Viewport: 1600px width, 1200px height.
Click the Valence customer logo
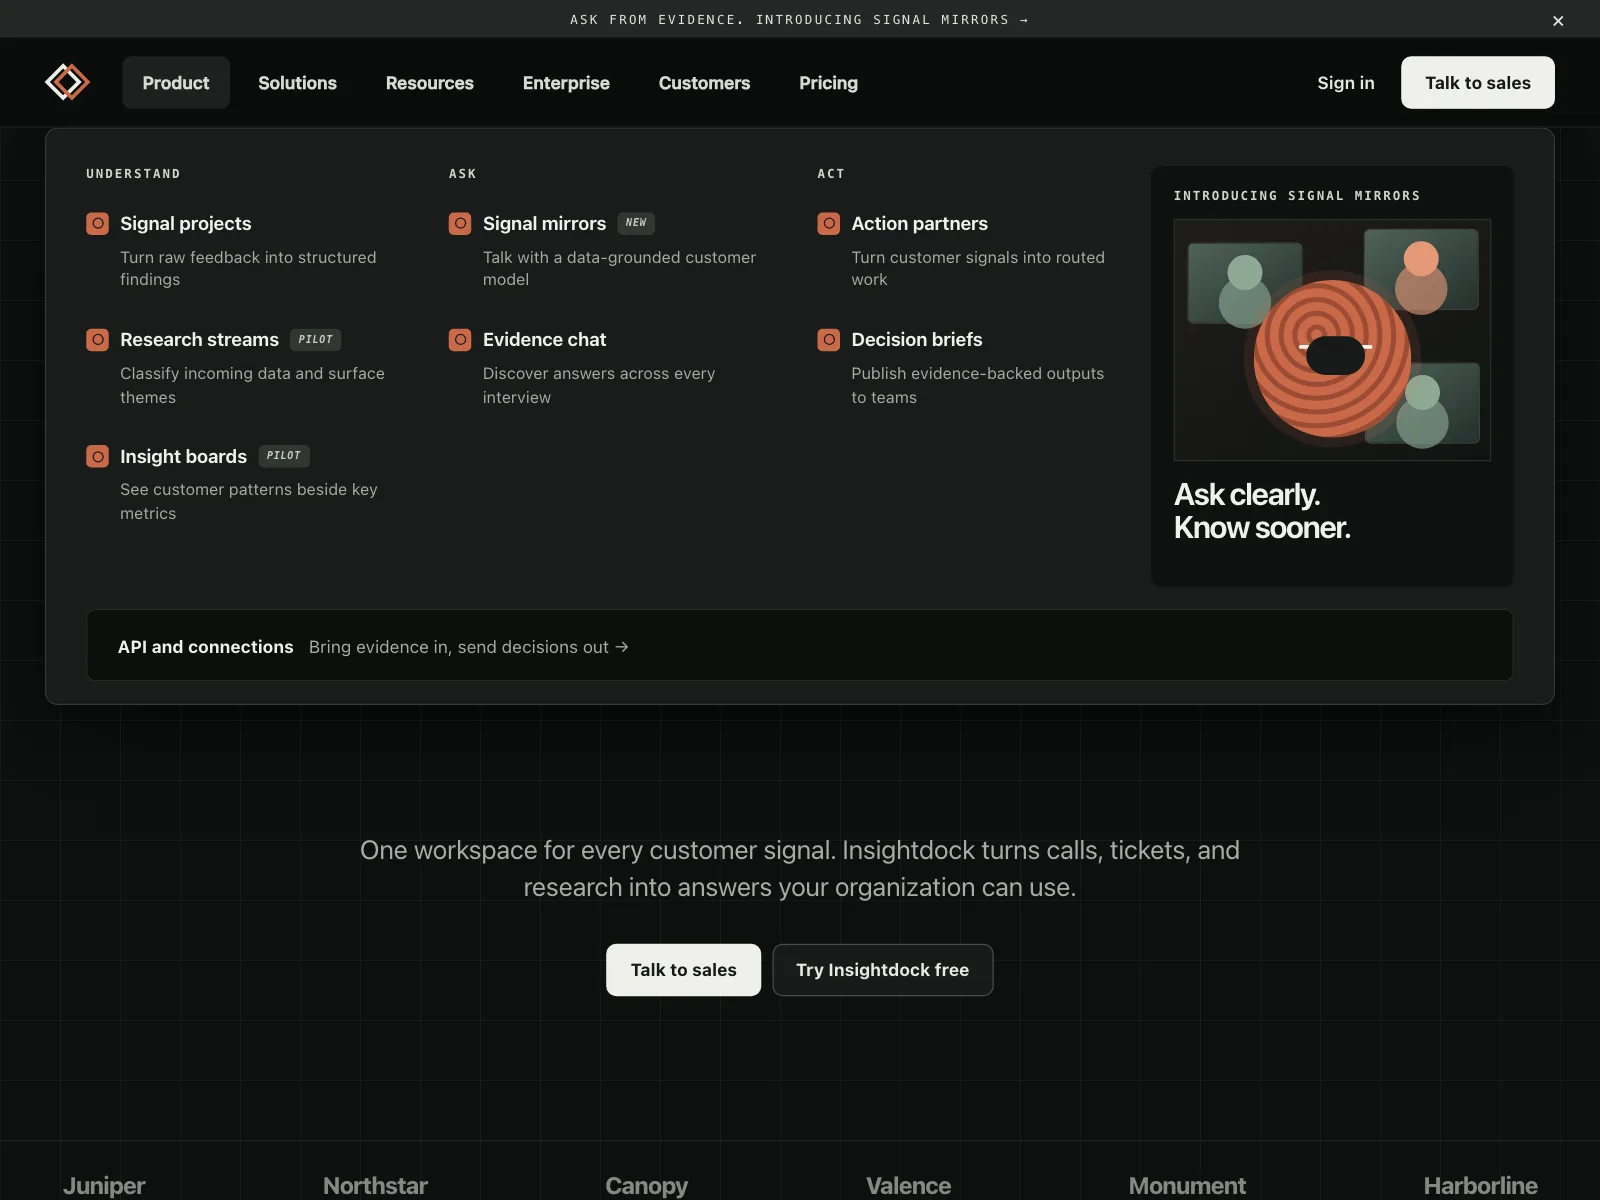point(908,1186)
